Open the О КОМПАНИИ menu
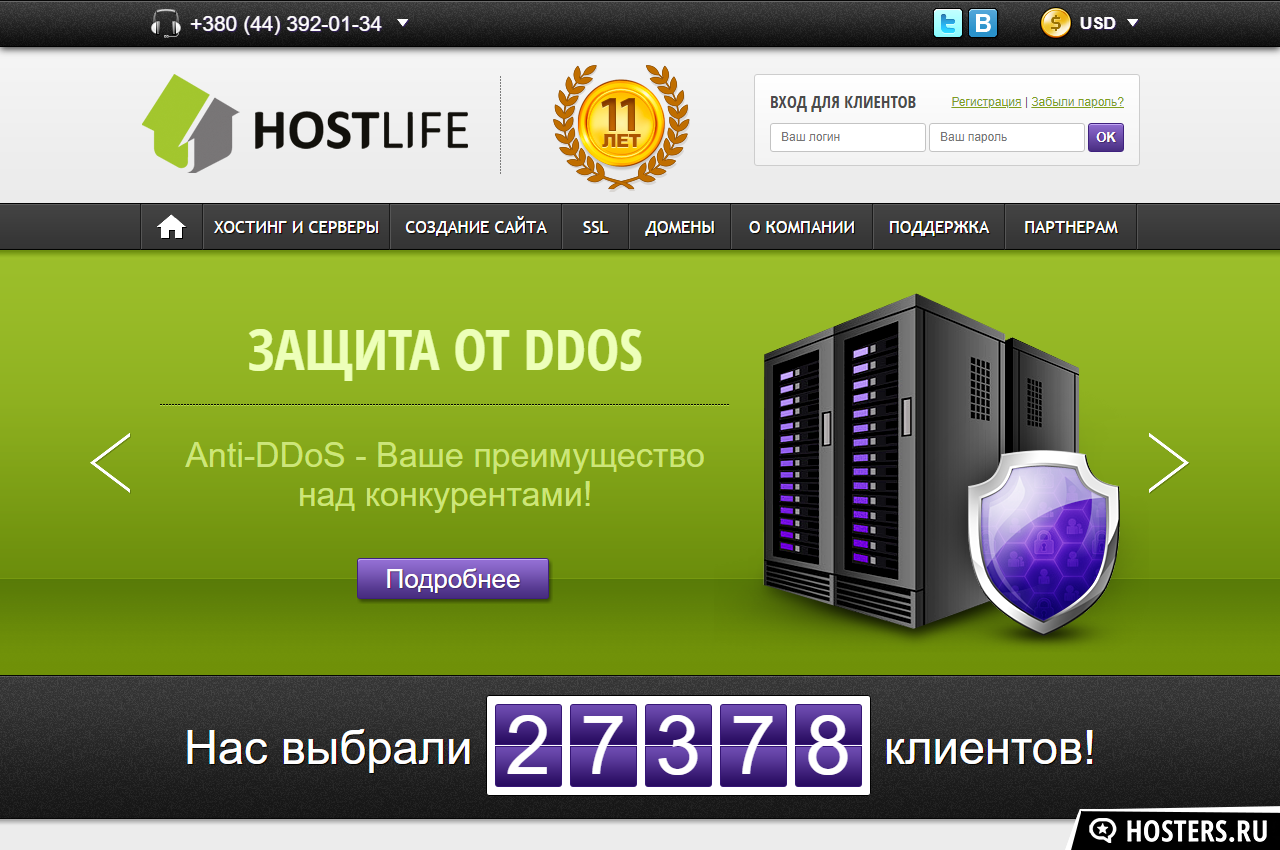 (x=802, y=227)
